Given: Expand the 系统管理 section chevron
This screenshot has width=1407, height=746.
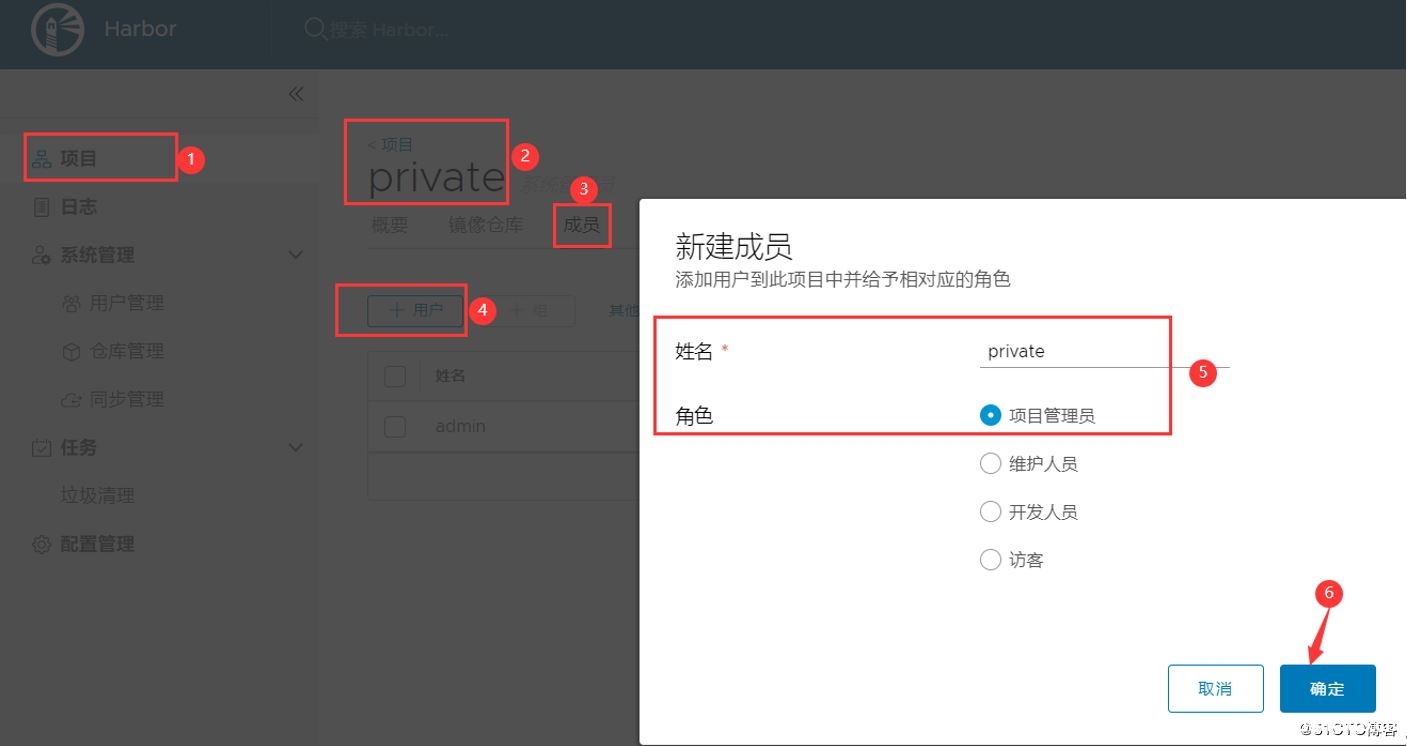Looking at the screenshot, I should tap(295, 255).
